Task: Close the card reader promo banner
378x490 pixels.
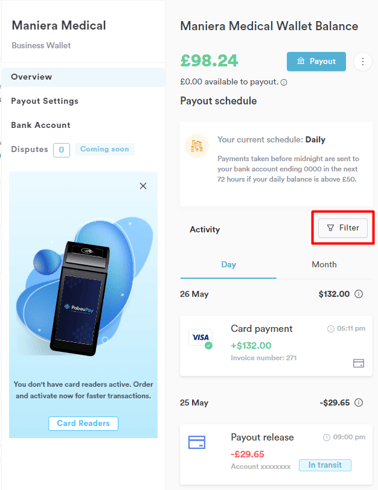Action: coord(143,186)
